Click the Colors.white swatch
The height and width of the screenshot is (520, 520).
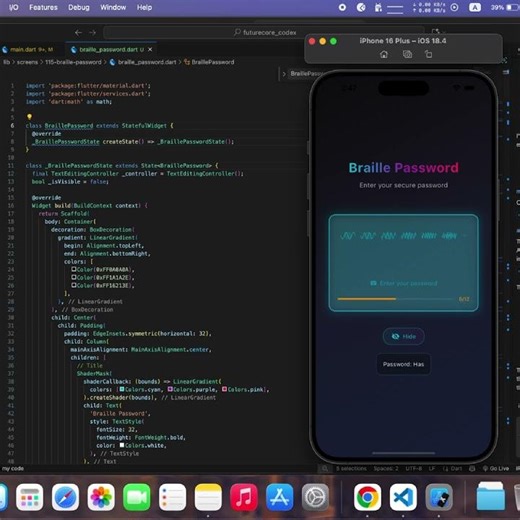point(122,445)
